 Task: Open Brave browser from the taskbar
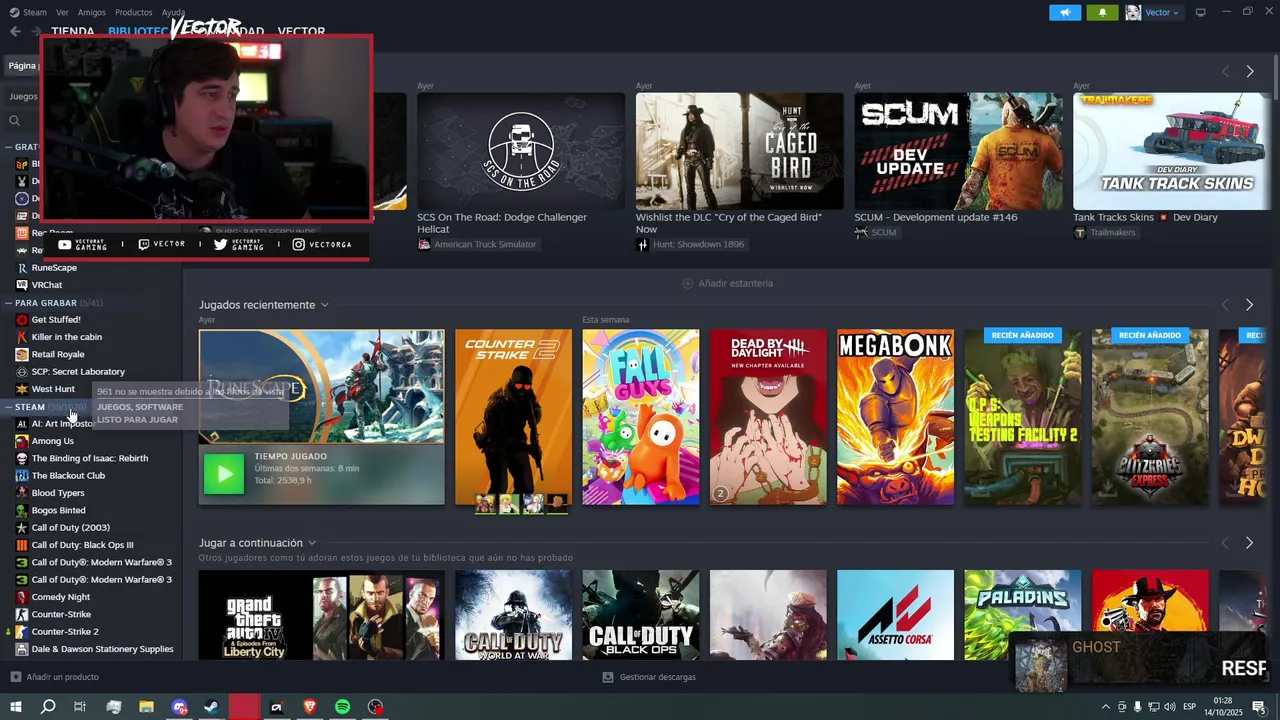pyautogui.click(x=309, y=707)
